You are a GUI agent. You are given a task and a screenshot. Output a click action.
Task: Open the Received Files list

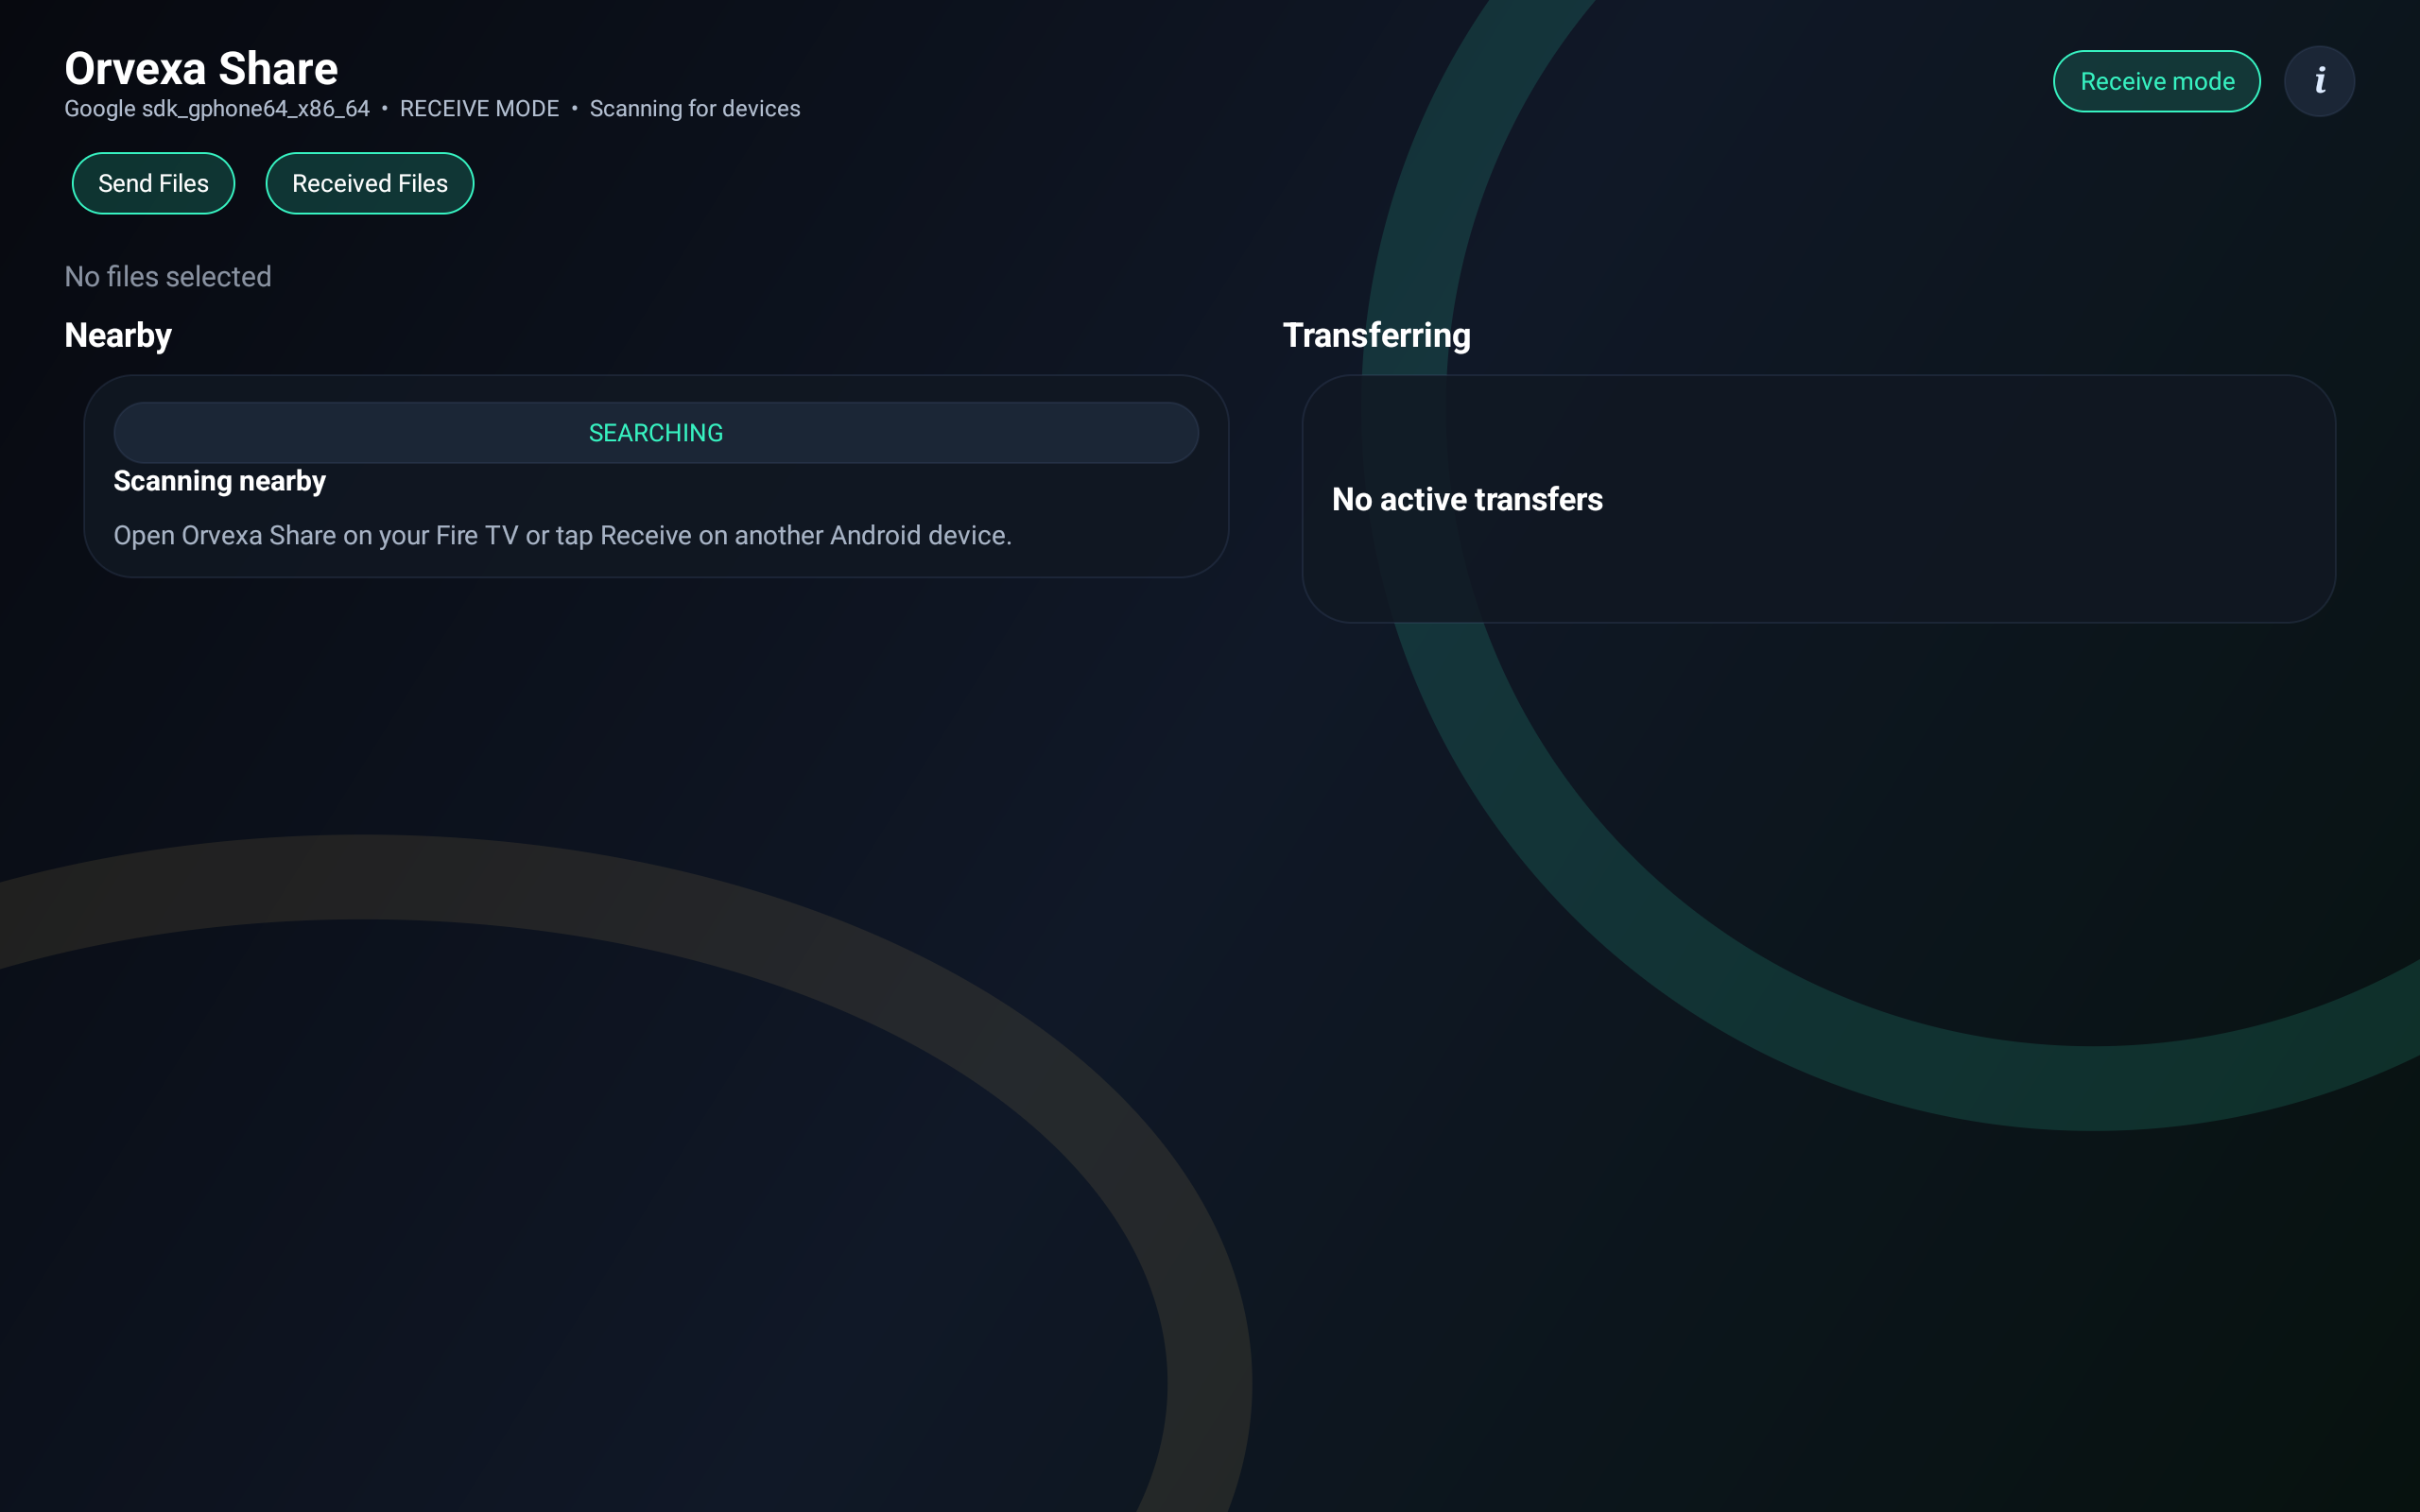pyautogui.click(x=370, y=183)
